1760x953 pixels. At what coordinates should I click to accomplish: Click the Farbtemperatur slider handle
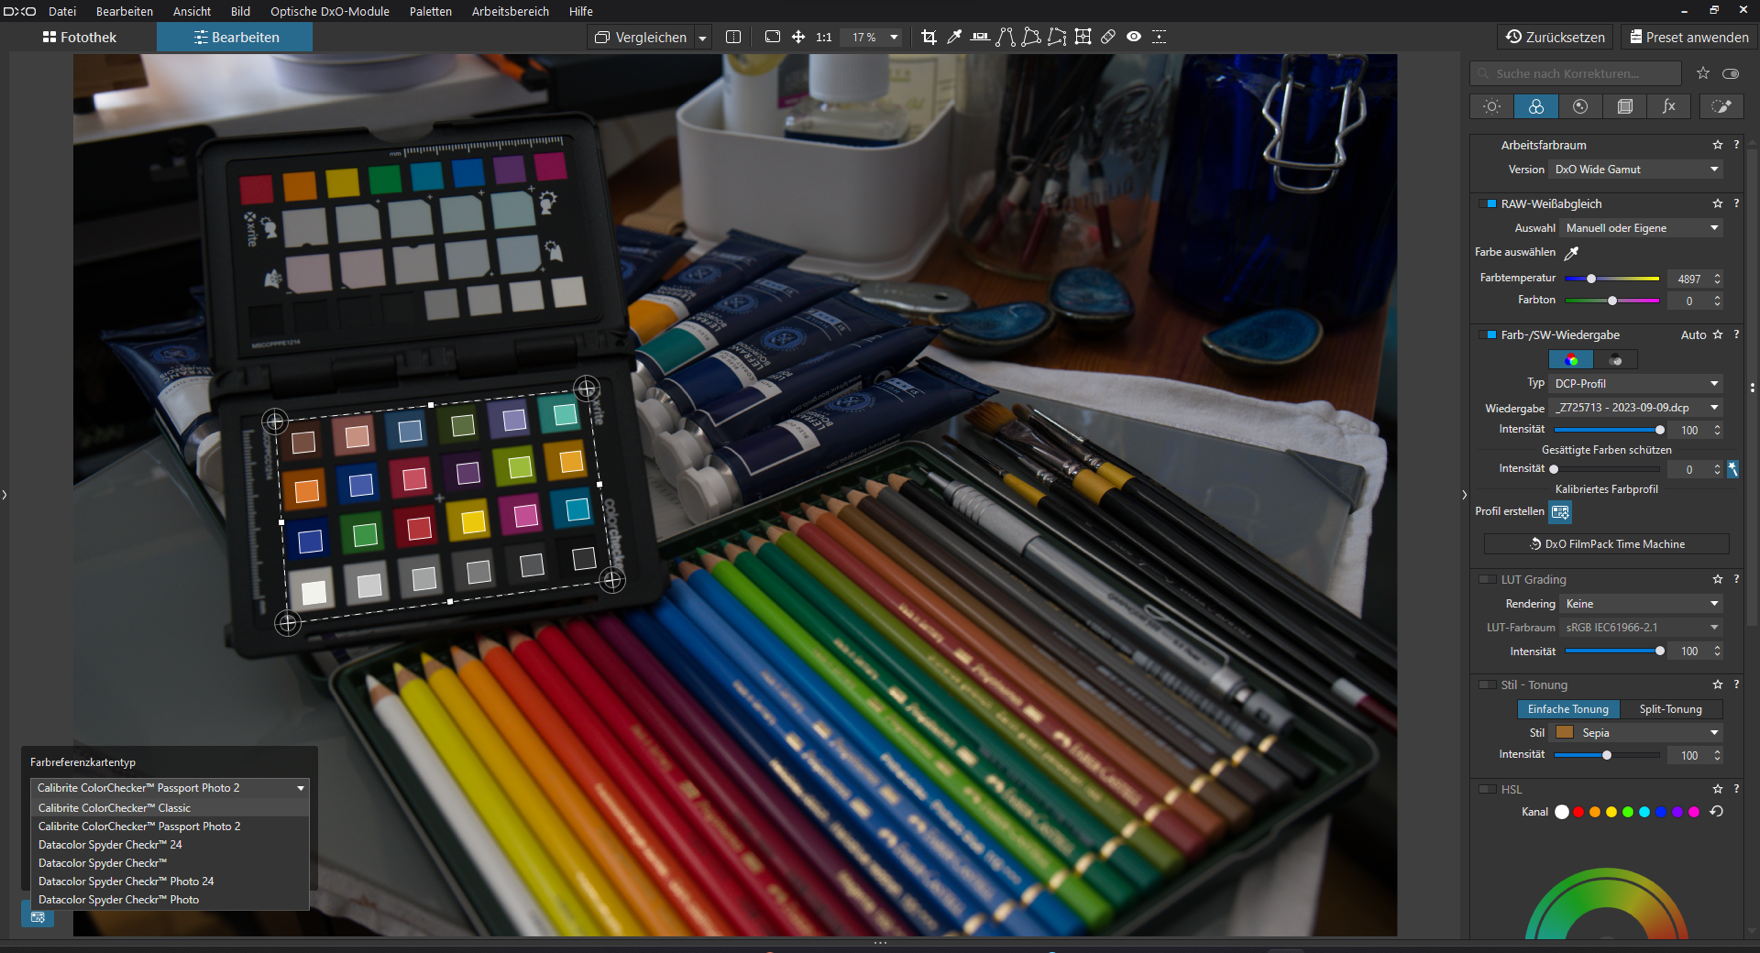tap(1591, 279)
